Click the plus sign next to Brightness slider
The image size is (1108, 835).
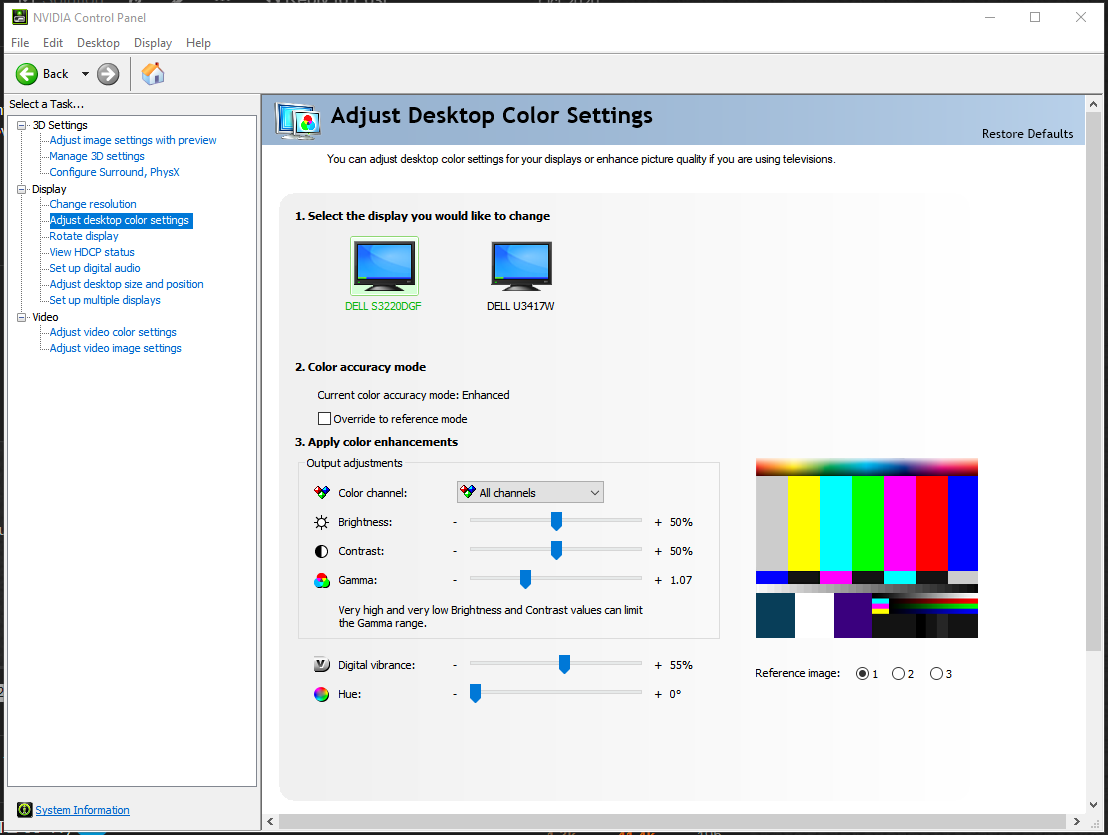658,522
